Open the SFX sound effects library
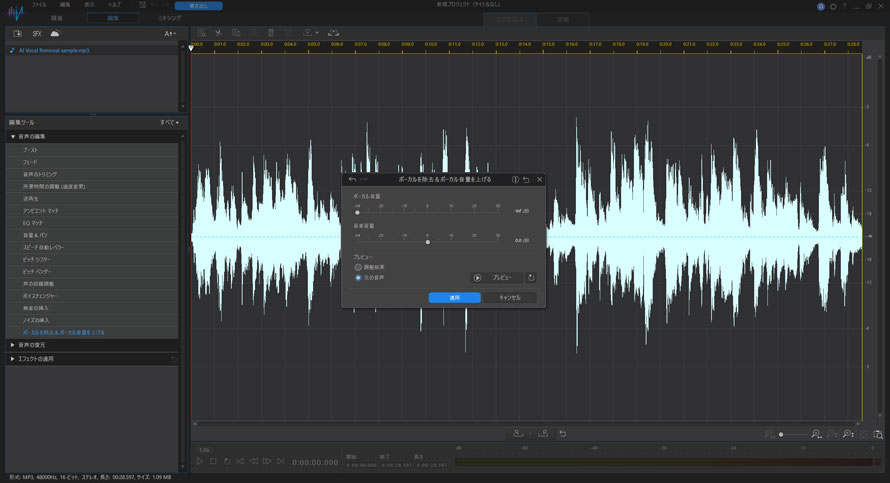The height and width of the screenshot is (483, 890). tap(36, 33)
